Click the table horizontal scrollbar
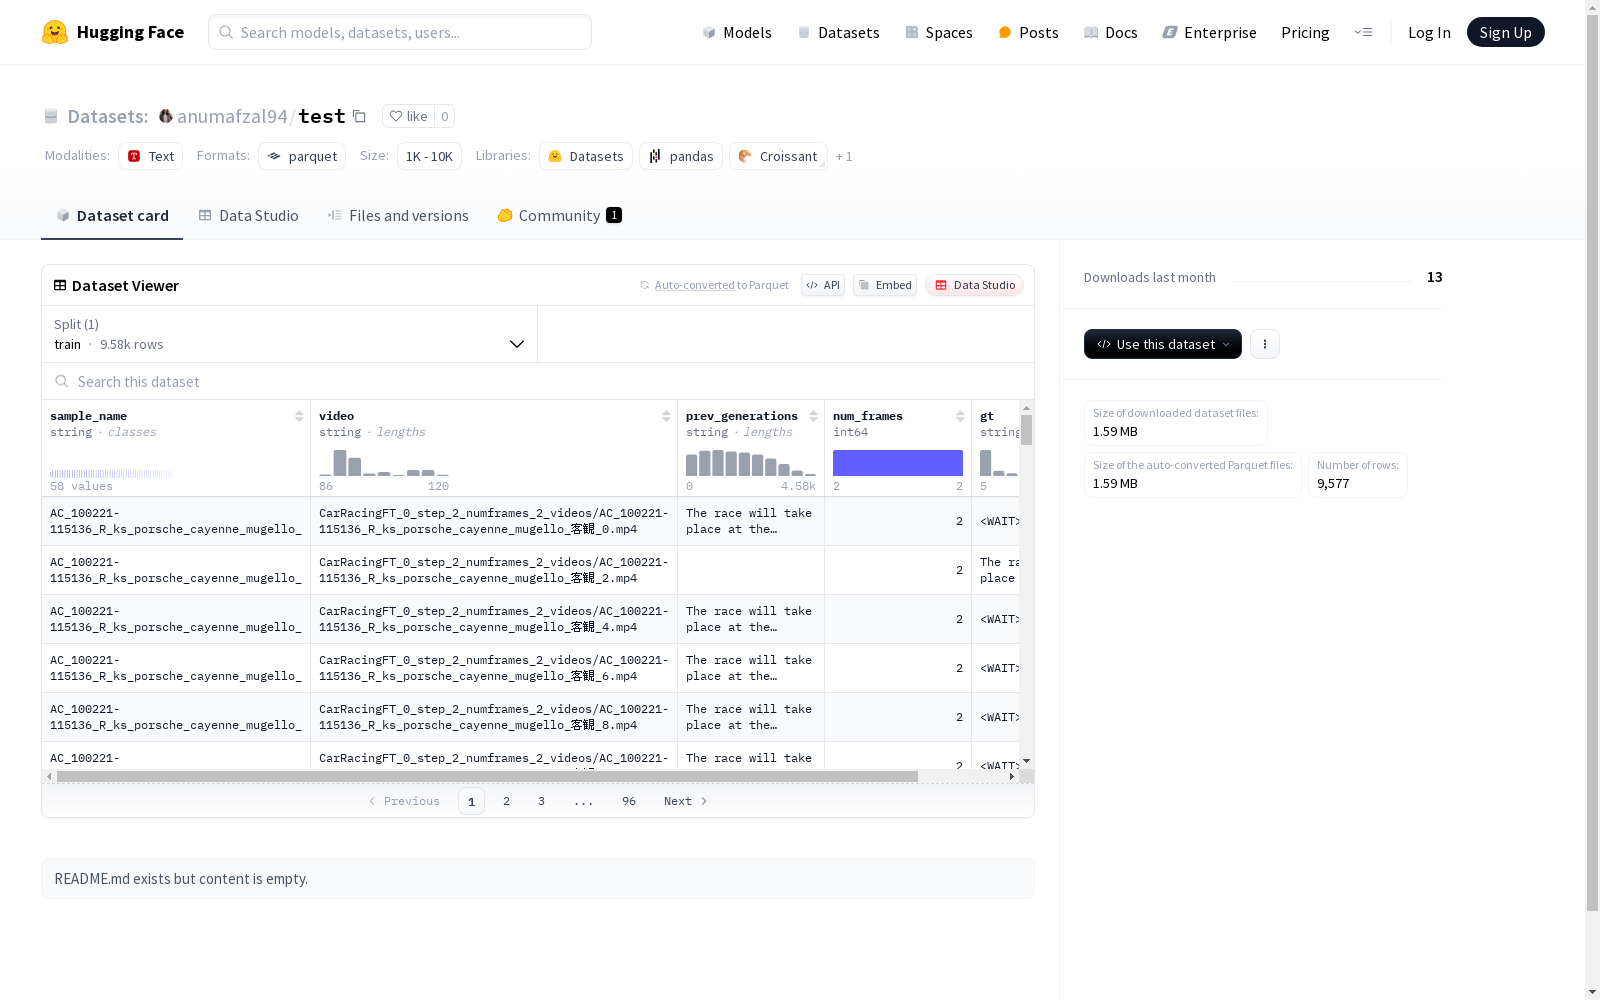Image resolution: width=1600 pixels, height=1000 pixels. click(487, 776)
